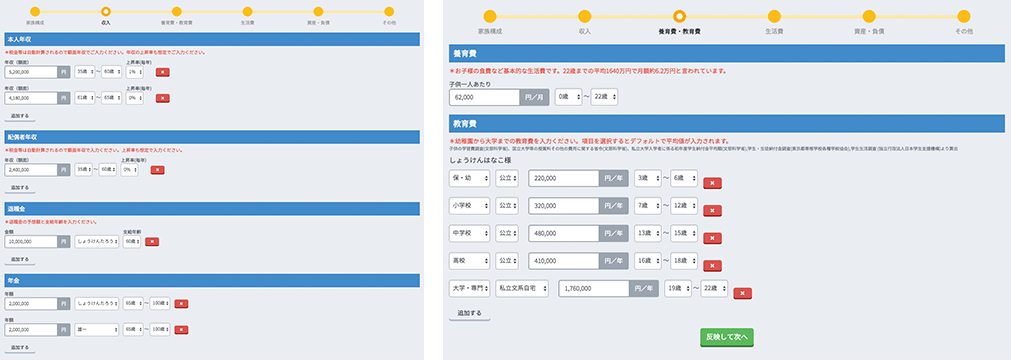Click the 1,760,000 university cost field
Viewport: 1011px width, 360px height.
click(594, 288)
